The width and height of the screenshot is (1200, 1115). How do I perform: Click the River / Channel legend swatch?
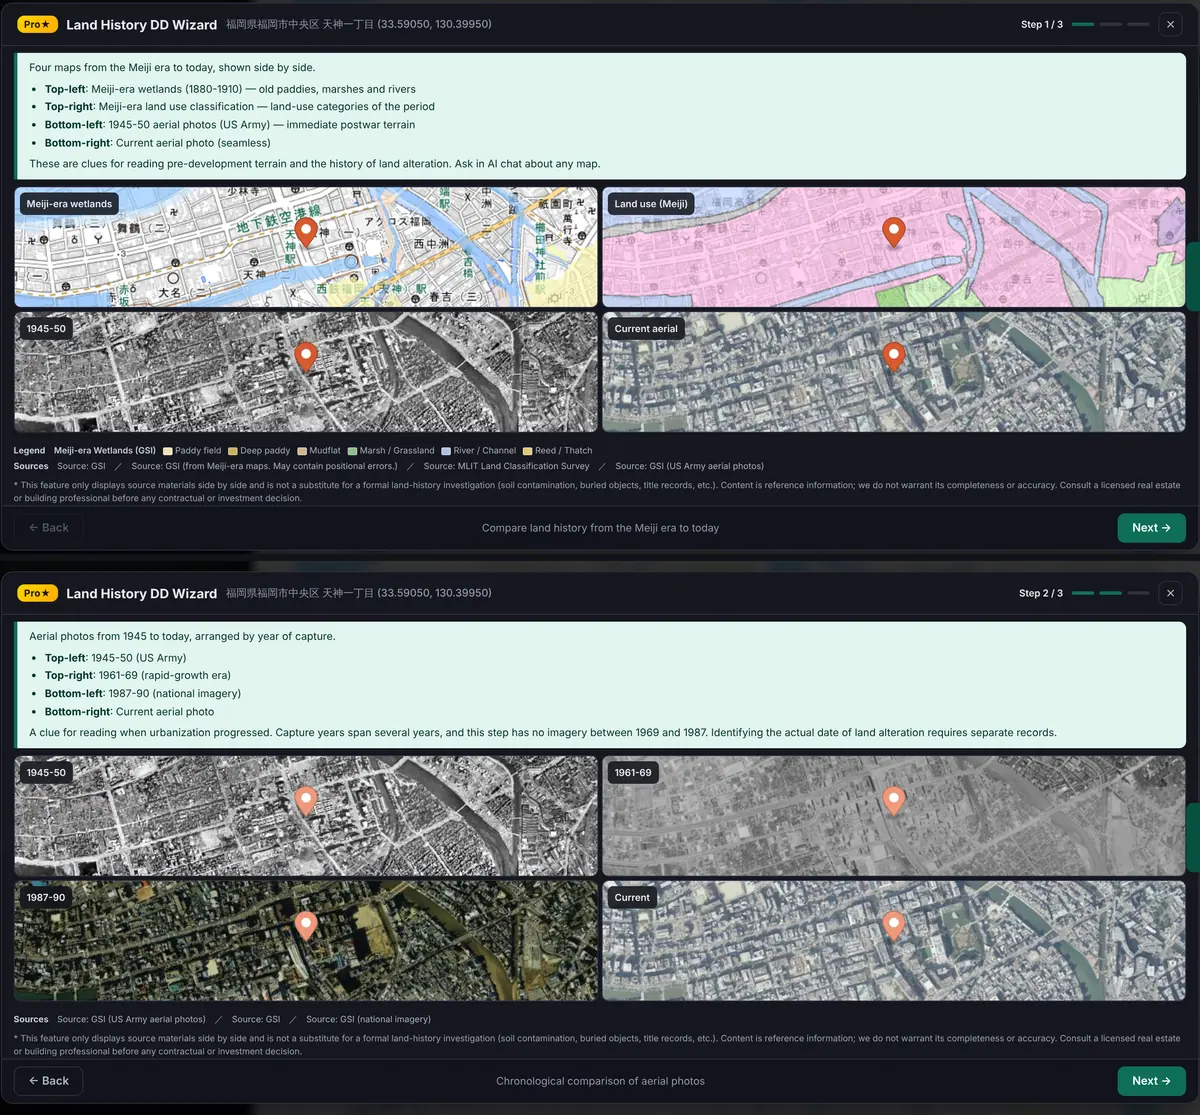pos(446,451)
